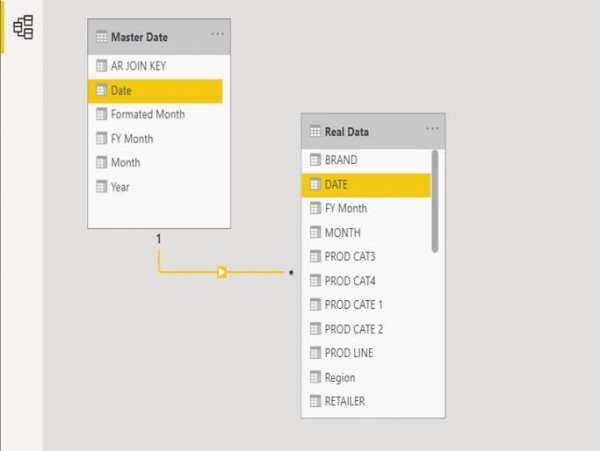Select the PROD CATE 2 field
Screen dimensions: 600x451
[366, 329]
